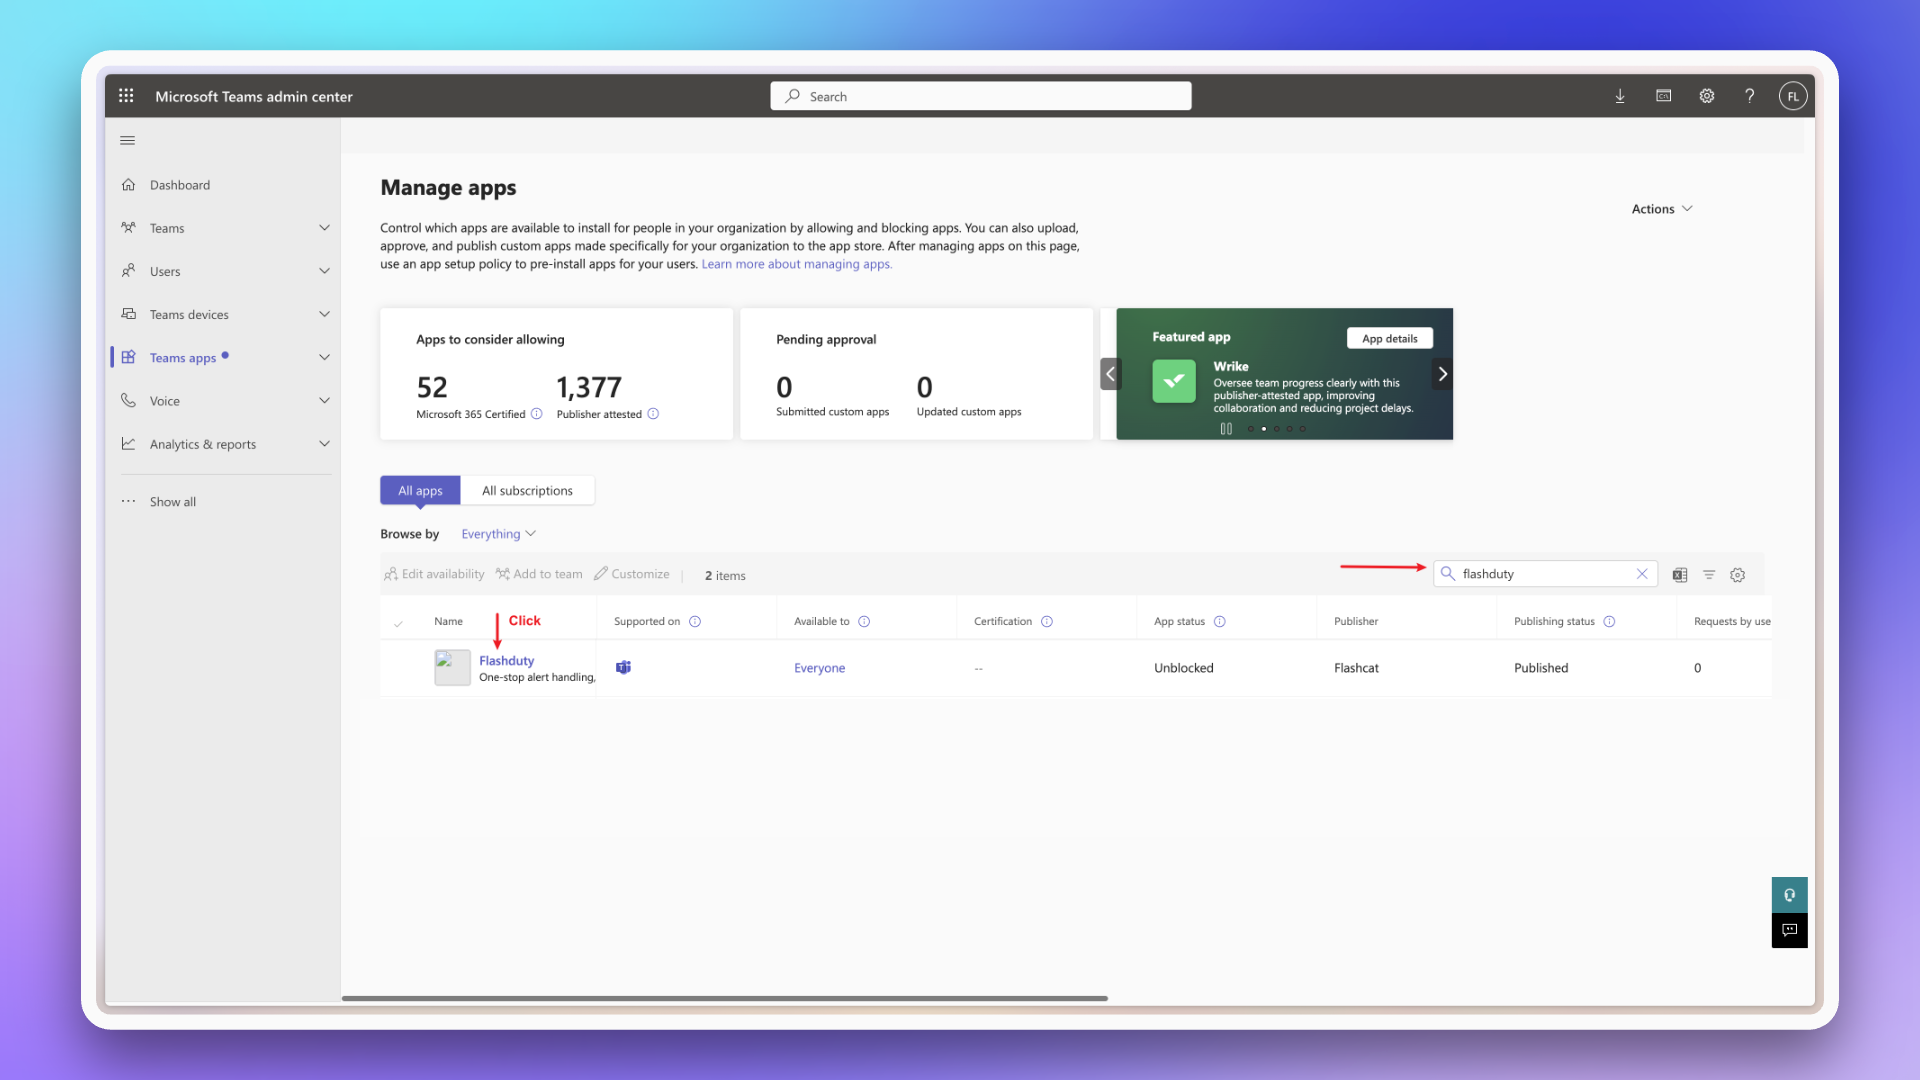Select Dashboard in the left navigation
The height and width of the screenshot is (1080, 1920).
(180, 185)
